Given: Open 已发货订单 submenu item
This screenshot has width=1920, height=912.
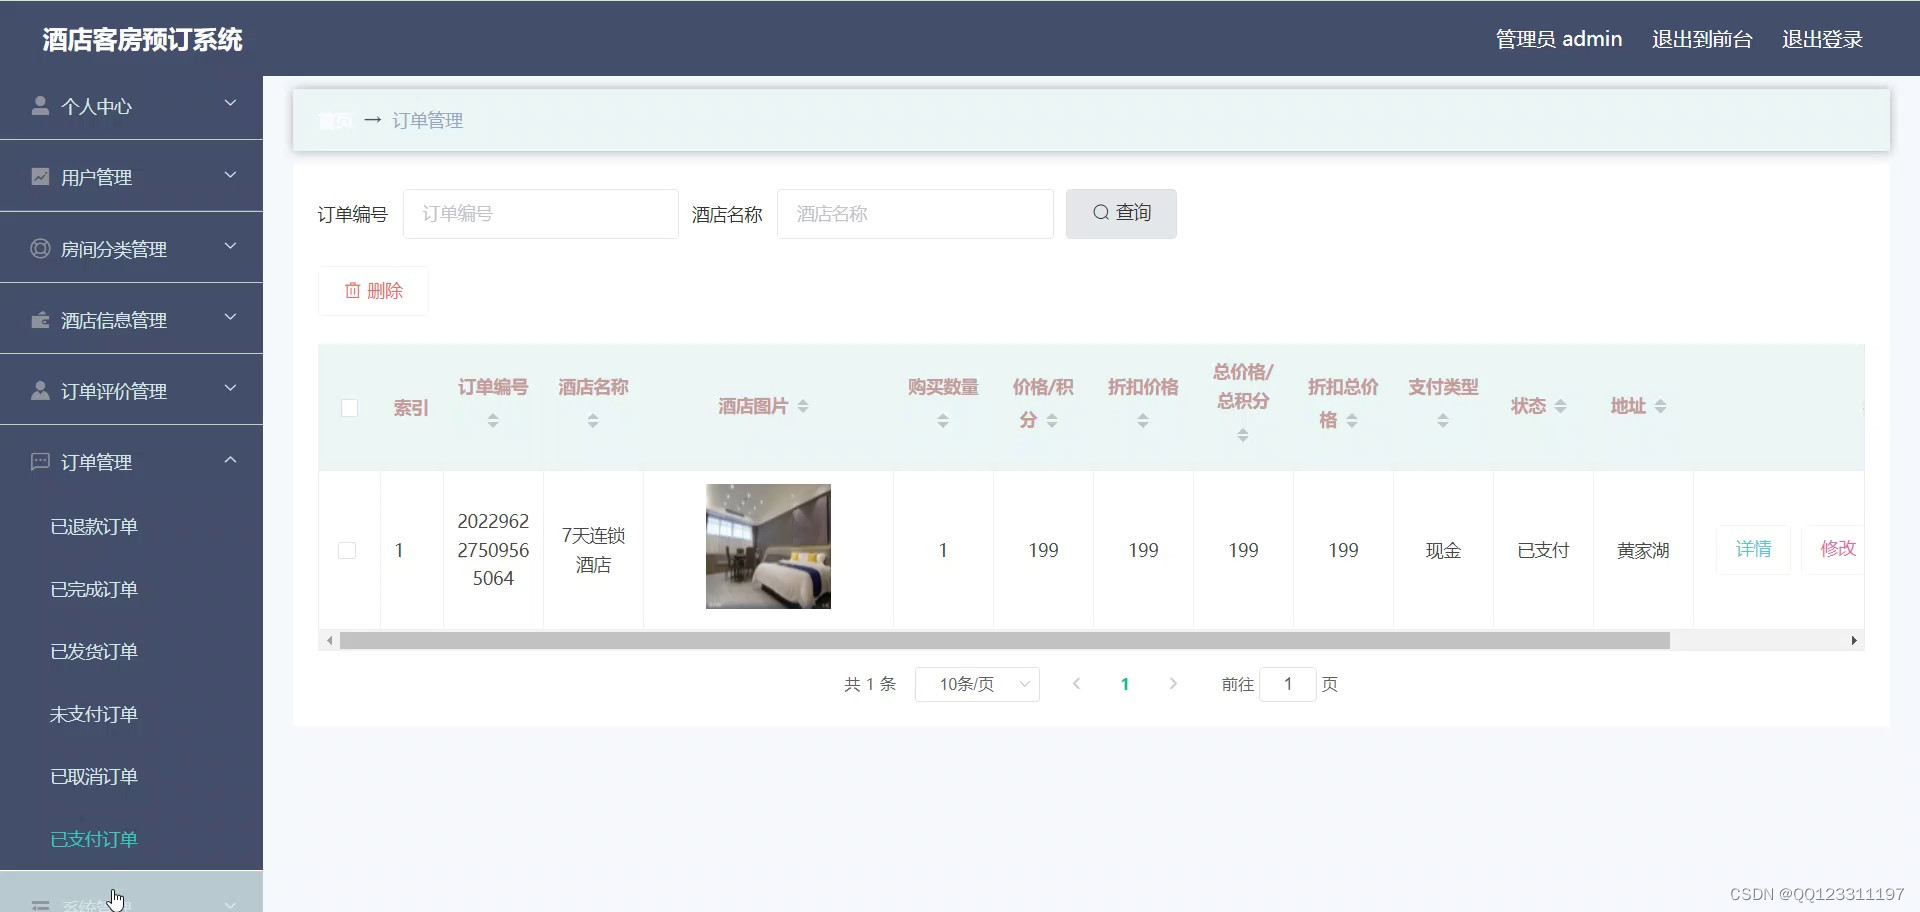Looking at the screenshot, I should click(x=94, y=651).
